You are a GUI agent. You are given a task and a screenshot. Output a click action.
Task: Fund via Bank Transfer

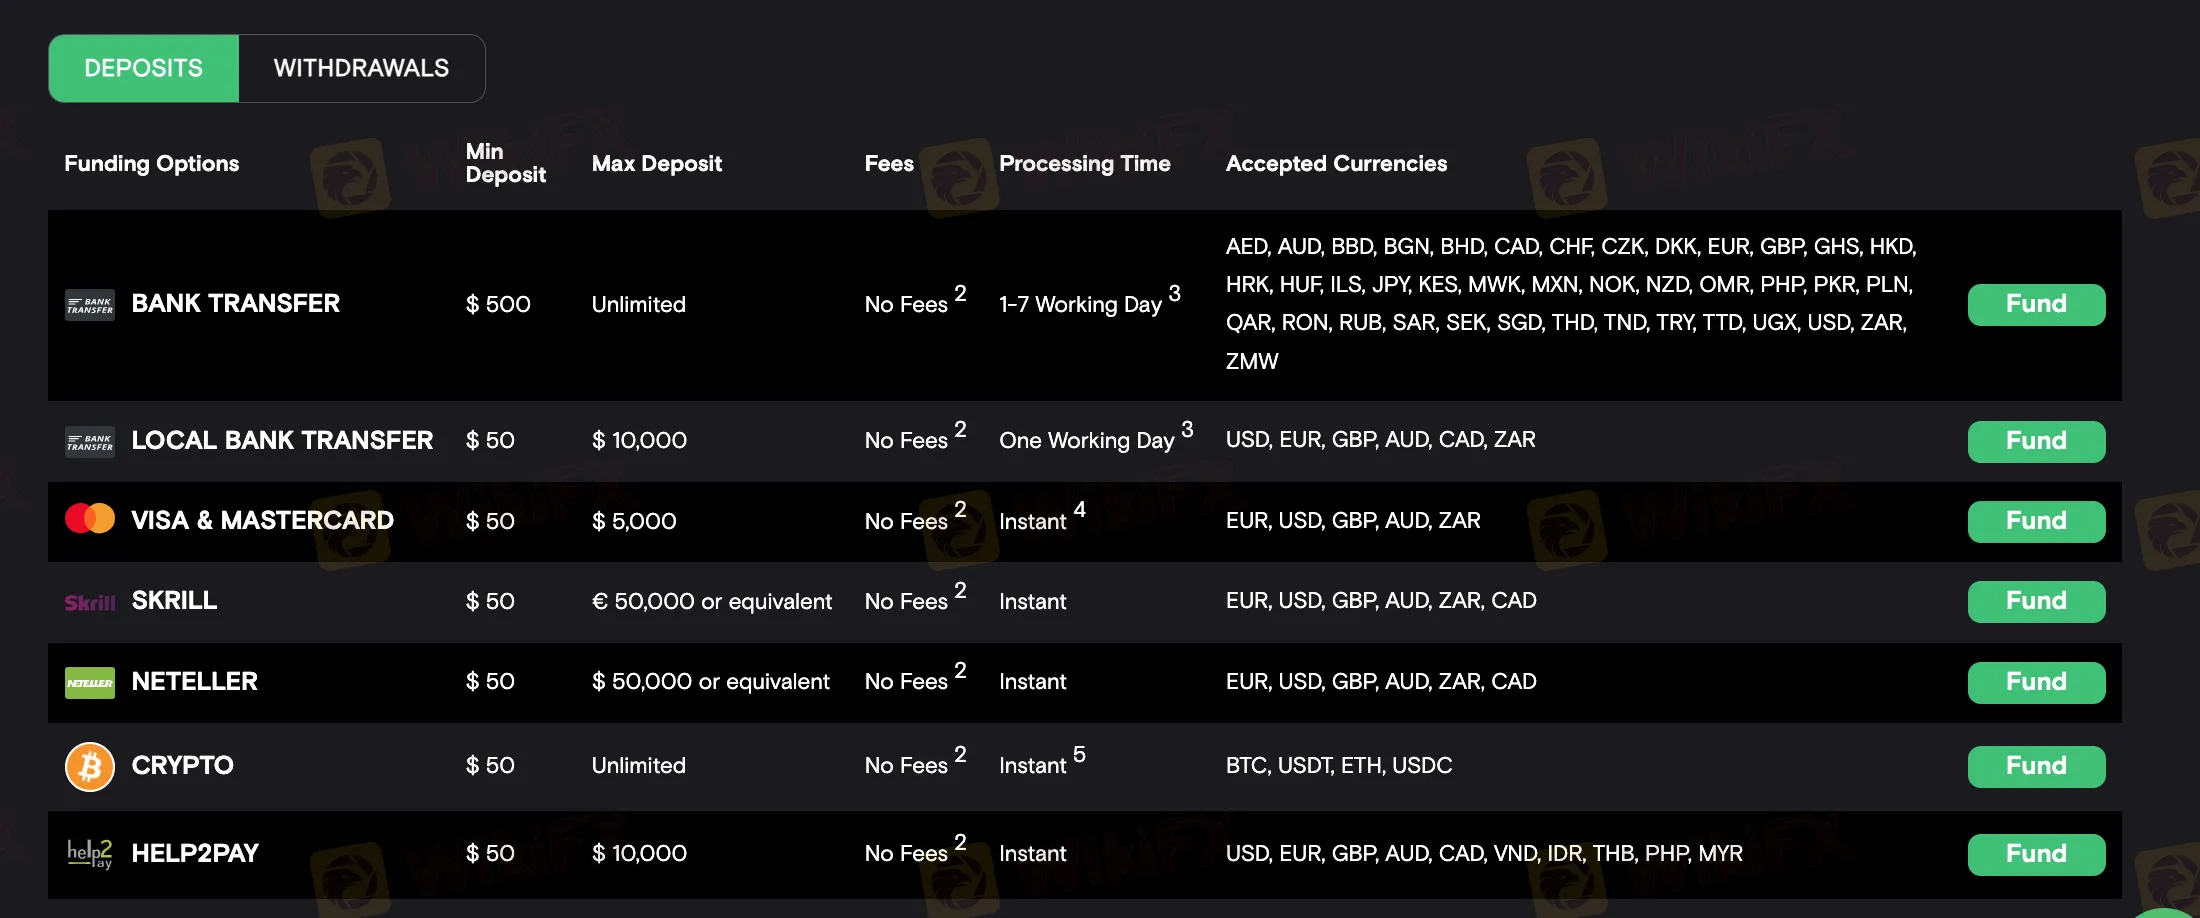[x=2036, y=304]
